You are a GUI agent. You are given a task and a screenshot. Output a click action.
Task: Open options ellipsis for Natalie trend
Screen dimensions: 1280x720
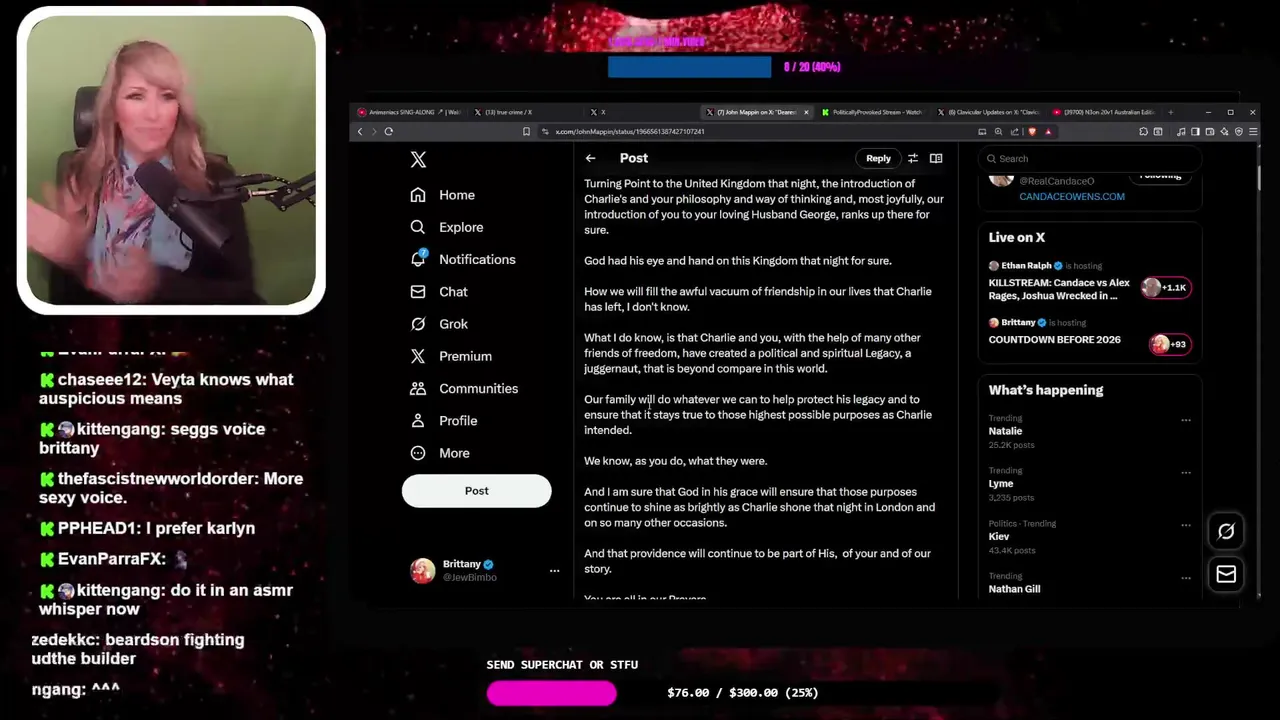click(x=1186, y=420)
